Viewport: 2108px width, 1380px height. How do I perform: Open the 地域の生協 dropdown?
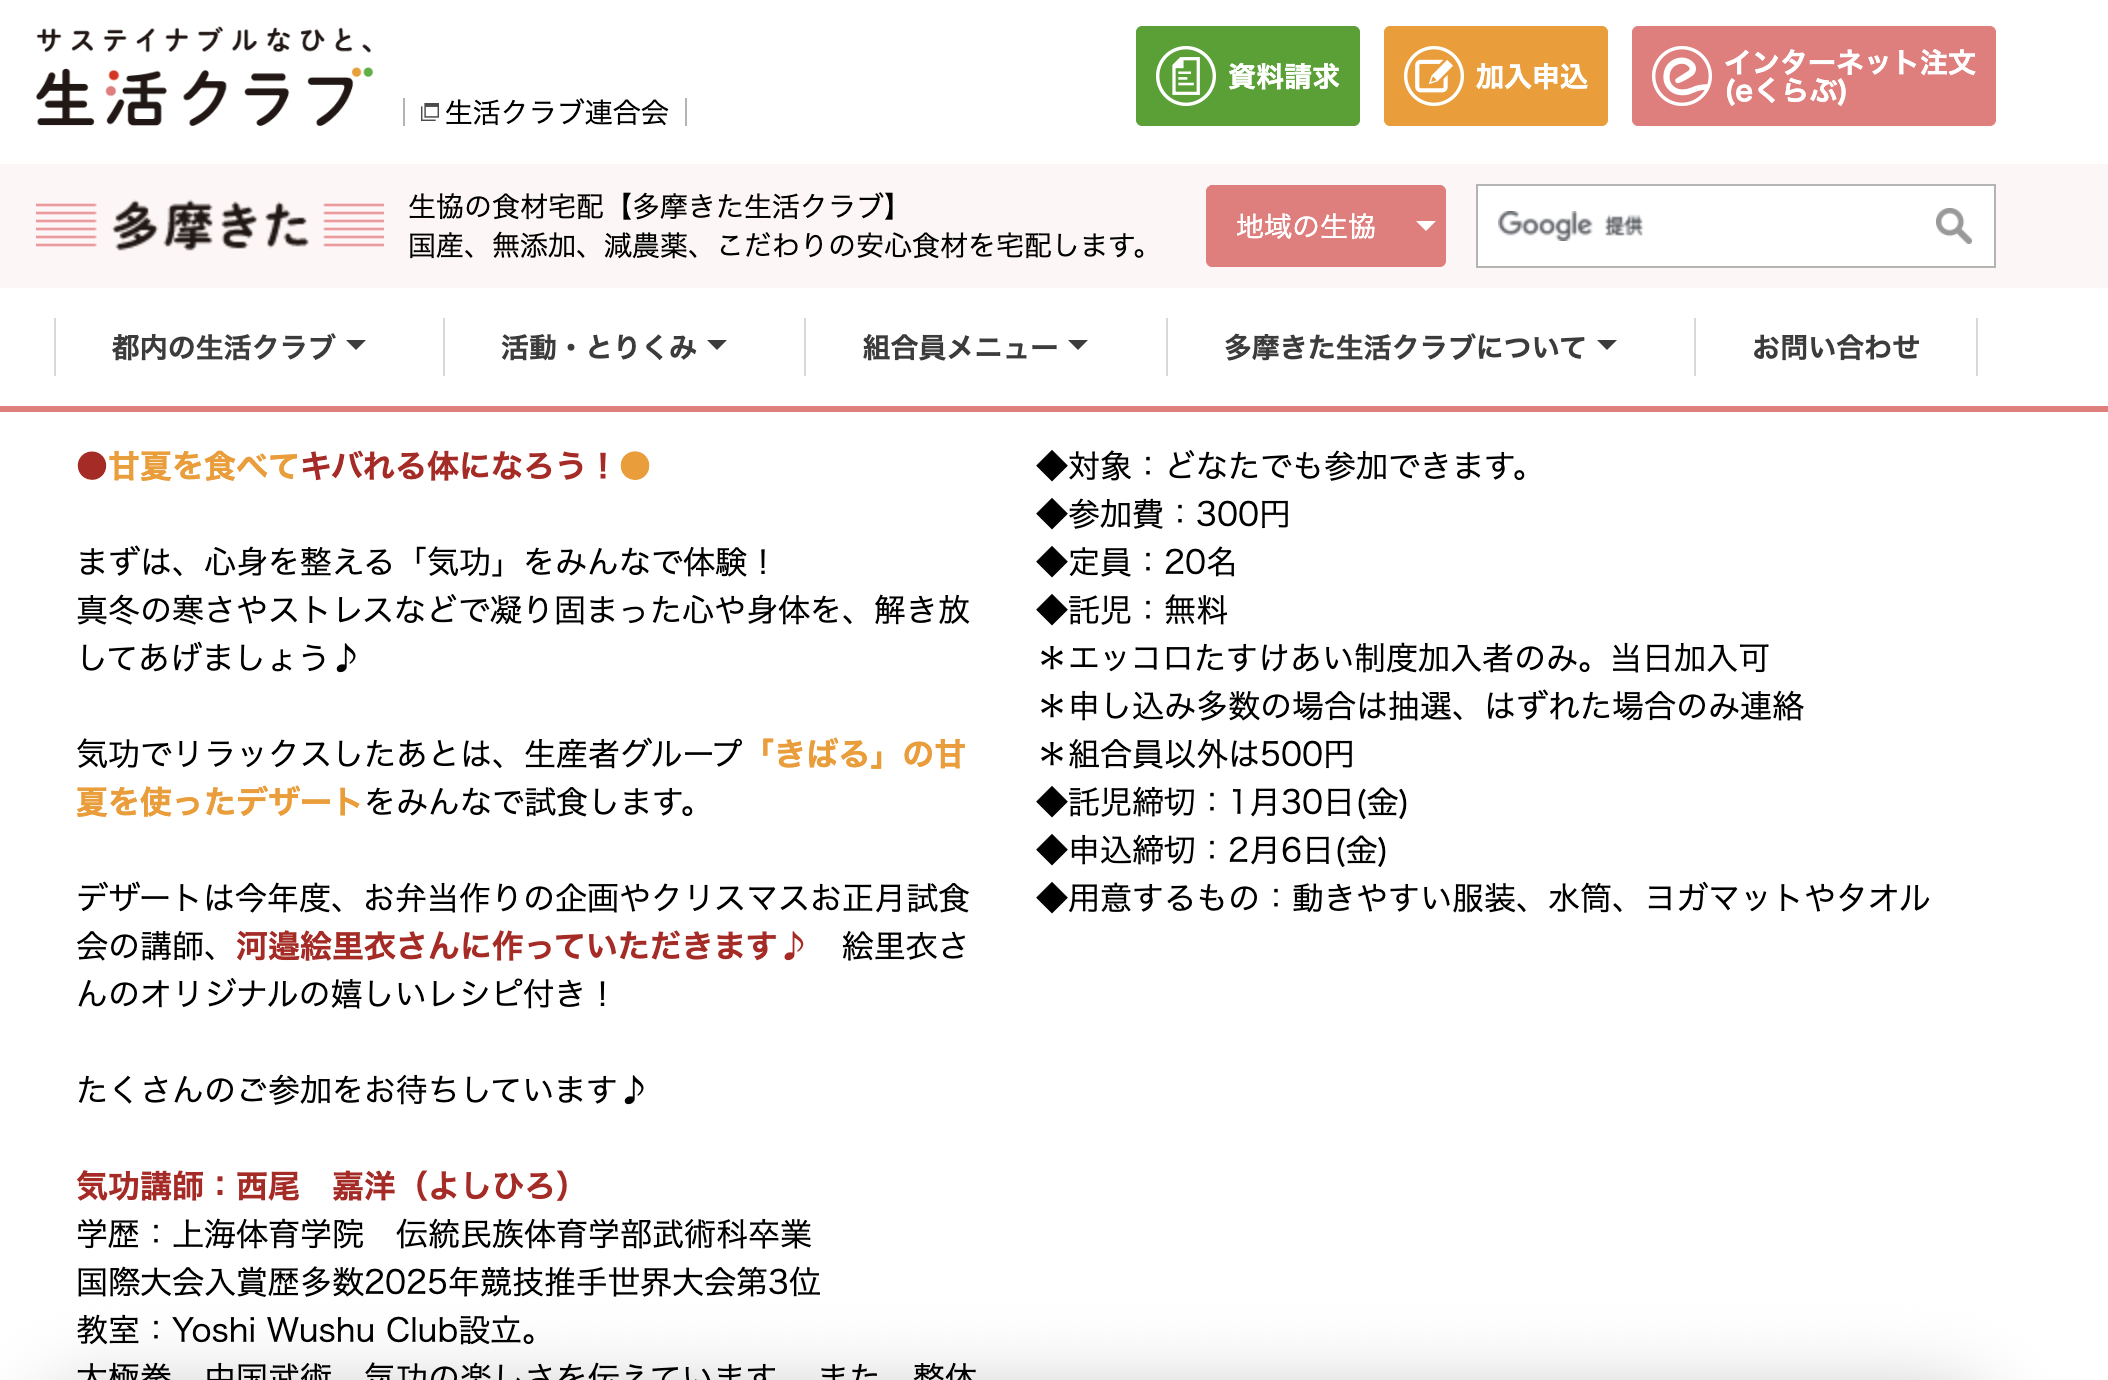click(x=1306, y=226)
